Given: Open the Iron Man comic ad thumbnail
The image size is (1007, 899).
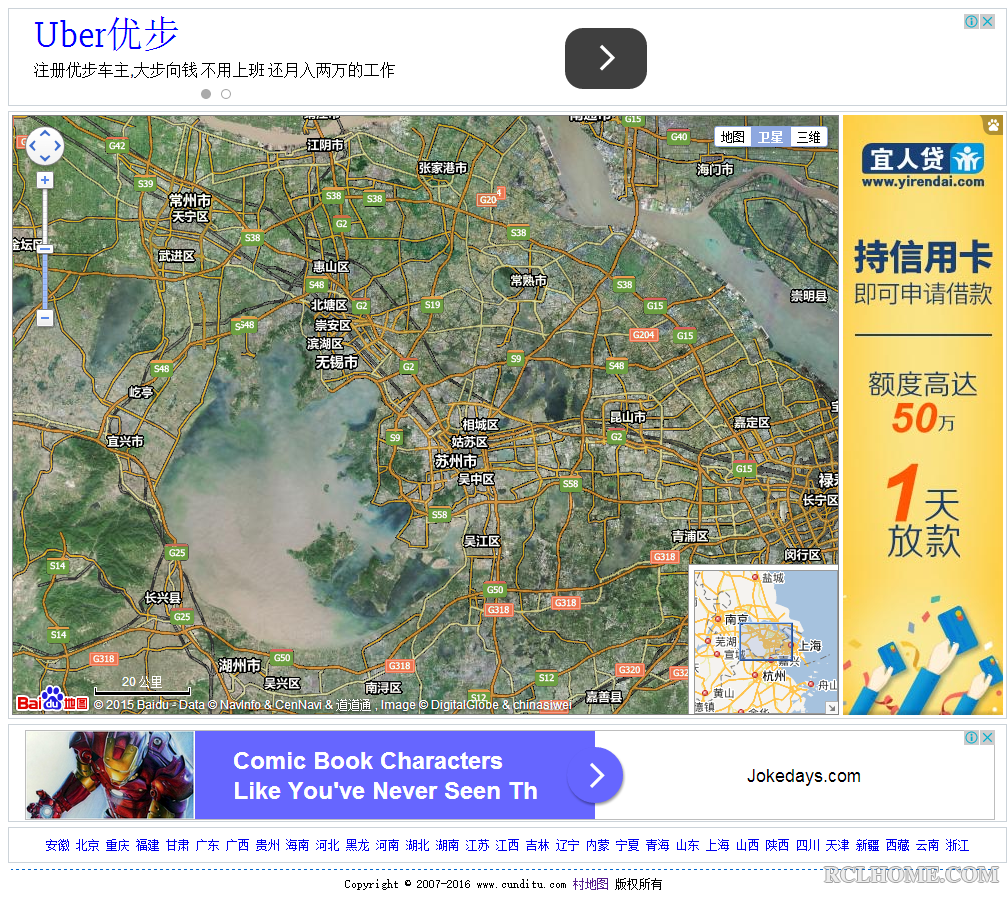Looking at the screenshot, I should tap(110, 774).
